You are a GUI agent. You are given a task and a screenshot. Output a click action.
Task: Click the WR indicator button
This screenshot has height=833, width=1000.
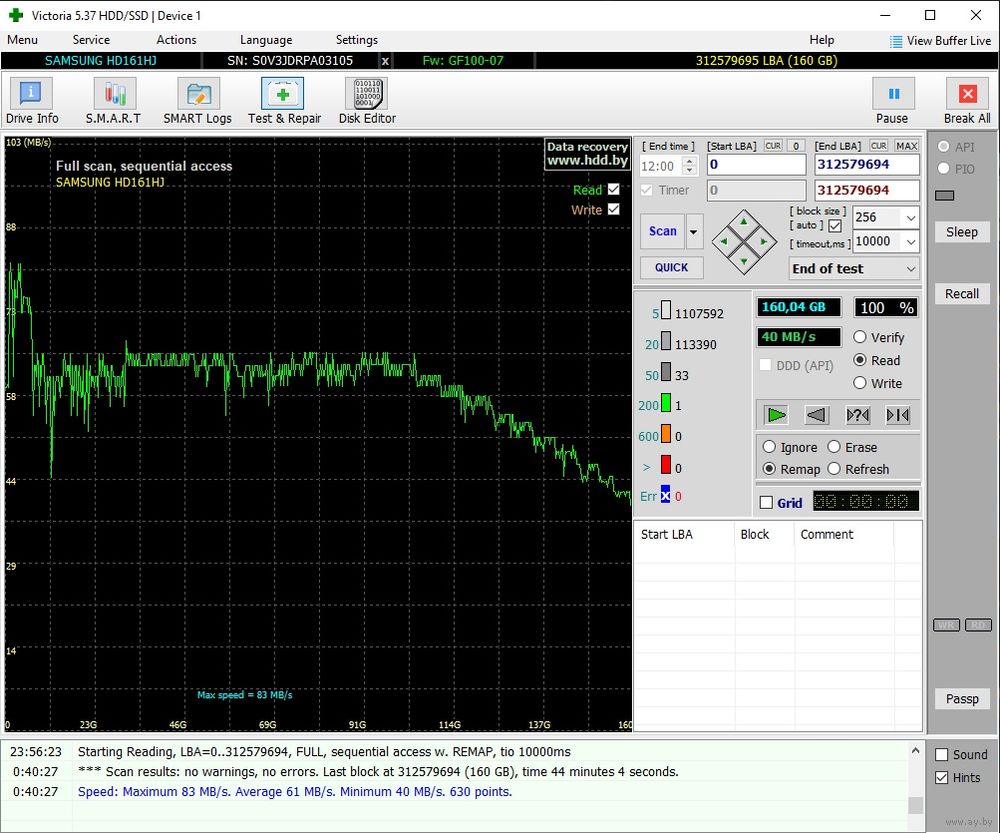coord(946,624)
